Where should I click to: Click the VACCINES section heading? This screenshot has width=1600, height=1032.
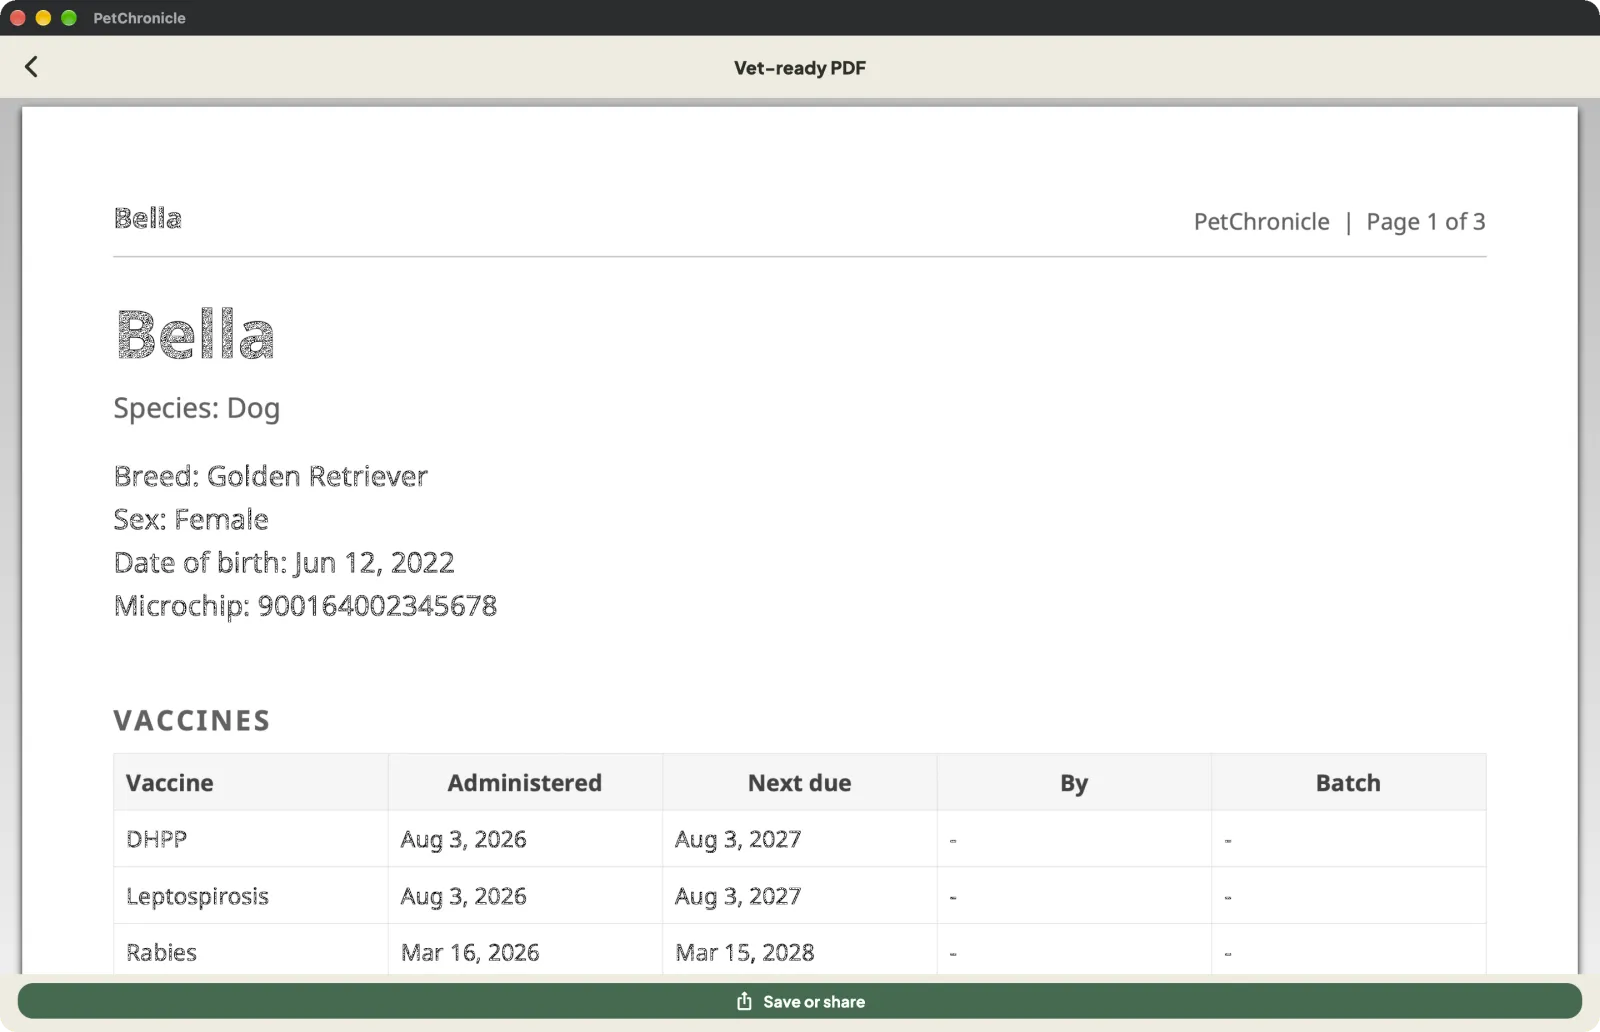coord(192,721)
